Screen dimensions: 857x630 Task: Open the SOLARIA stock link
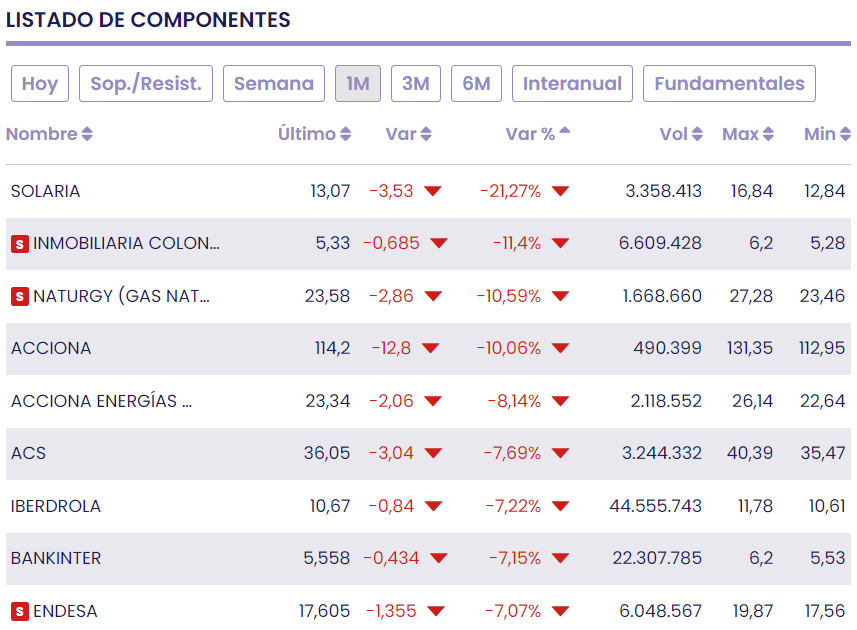(x=45, y=191)
